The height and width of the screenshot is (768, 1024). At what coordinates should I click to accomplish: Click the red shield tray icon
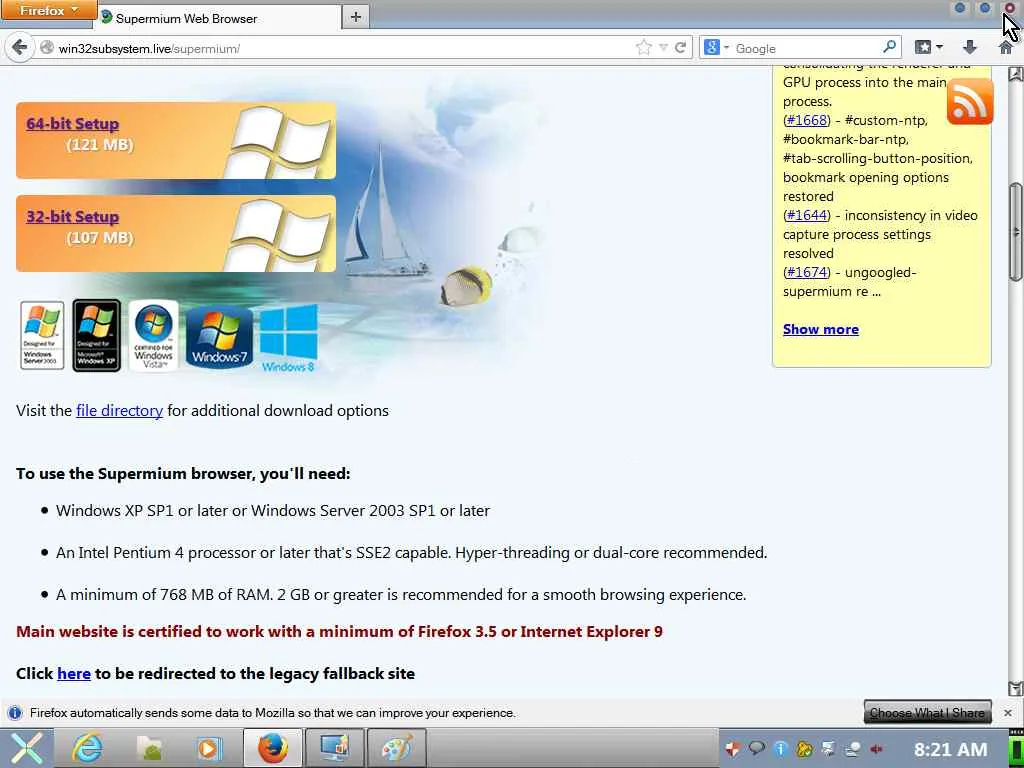point(733,748)
